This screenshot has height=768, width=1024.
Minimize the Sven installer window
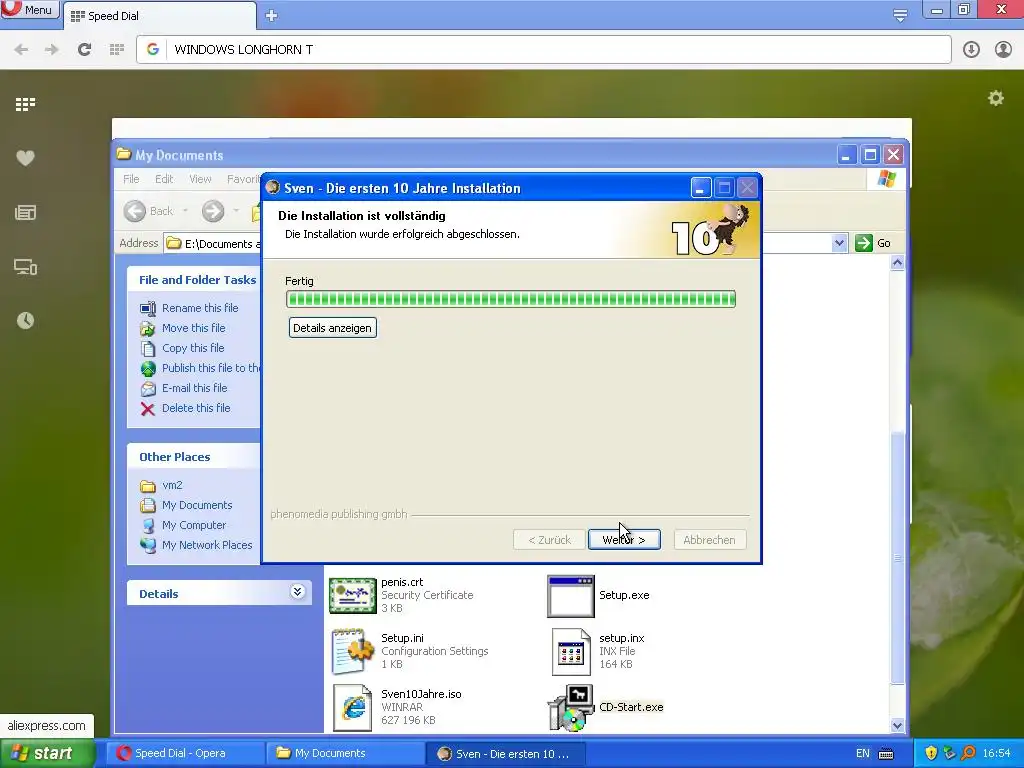coord(701,188)
